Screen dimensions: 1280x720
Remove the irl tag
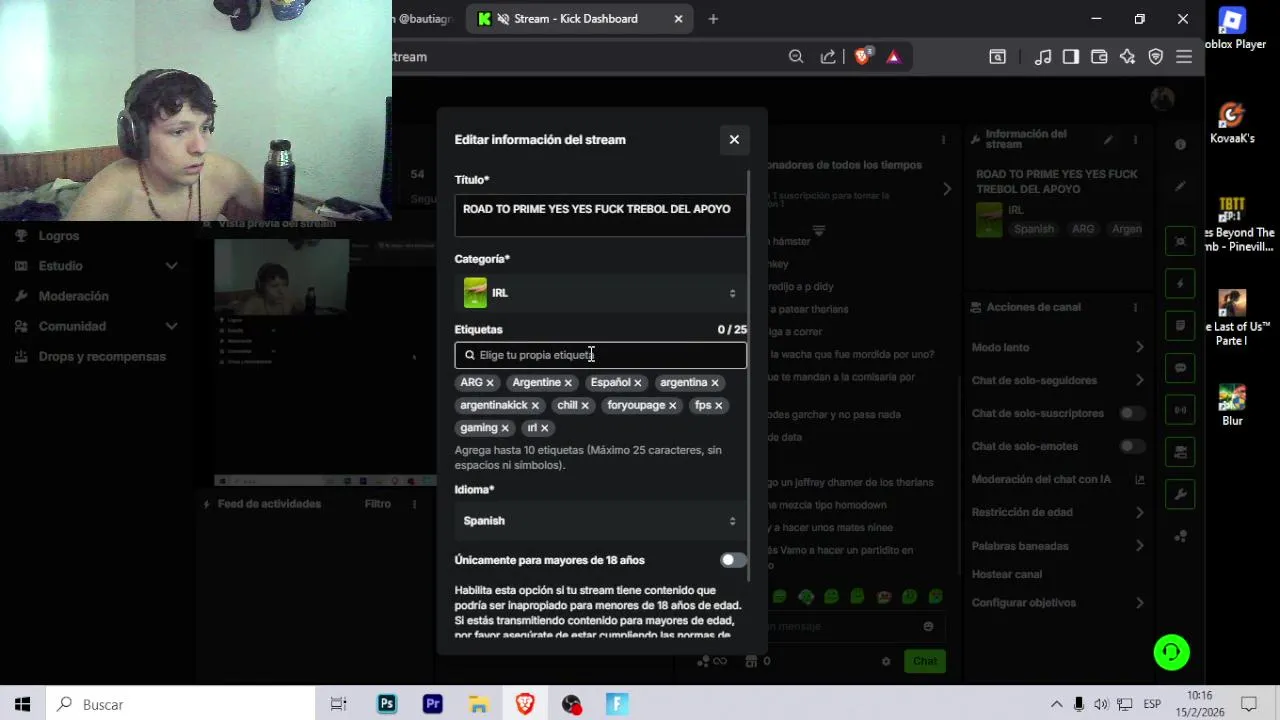pos(544,428)
